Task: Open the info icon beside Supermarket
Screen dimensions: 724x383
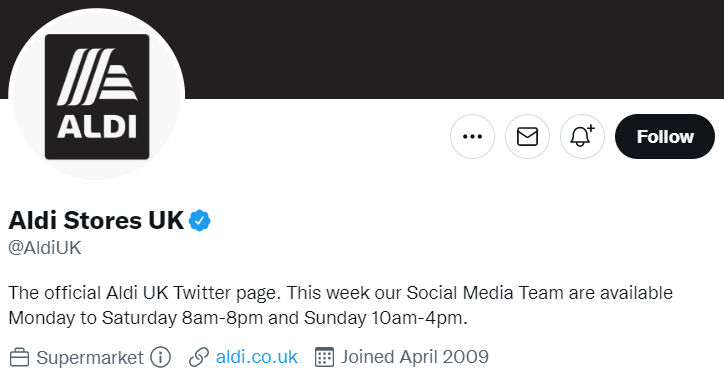Action: 160,357
